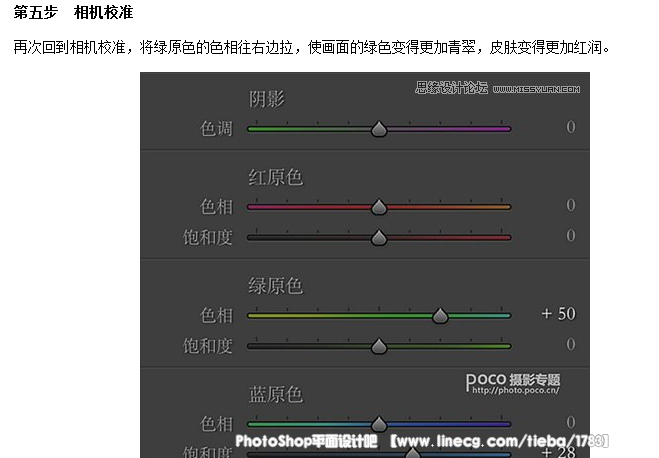Click the red primary hue (色相) slider handle
This screenshot has width=659, height=458.
(x=379, y=207)
